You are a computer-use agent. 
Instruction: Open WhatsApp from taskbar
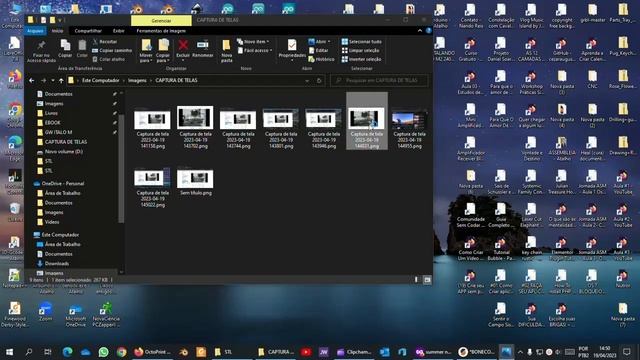tap(104, 352)
